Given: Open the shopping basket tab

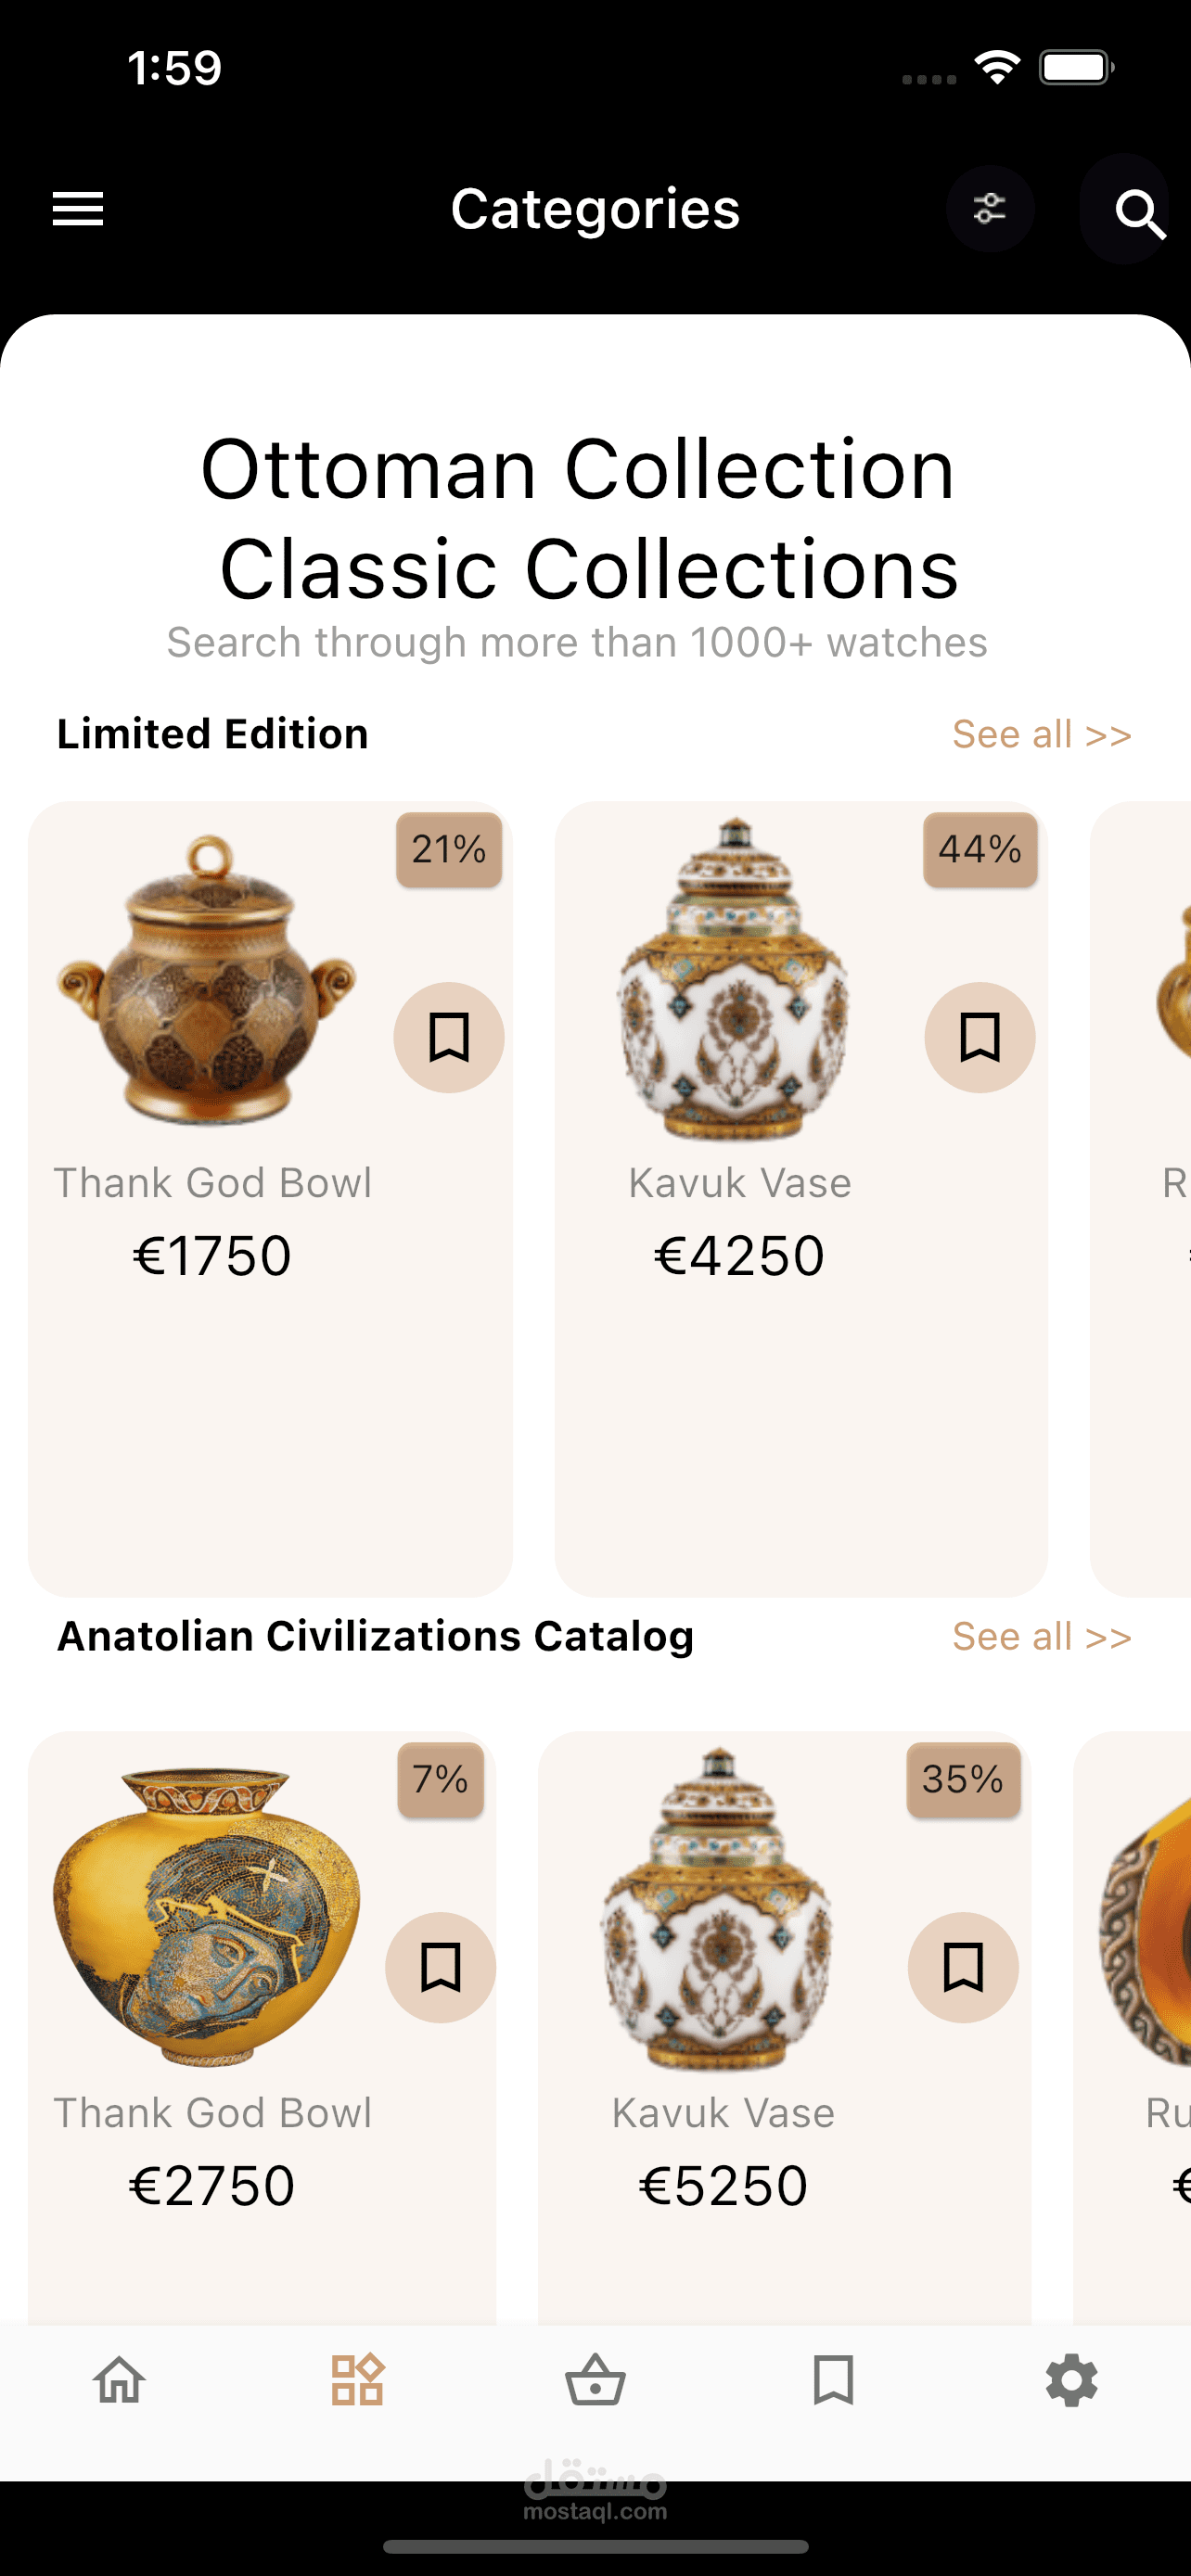Looking at the screenshot, I should click(595, 2379).
